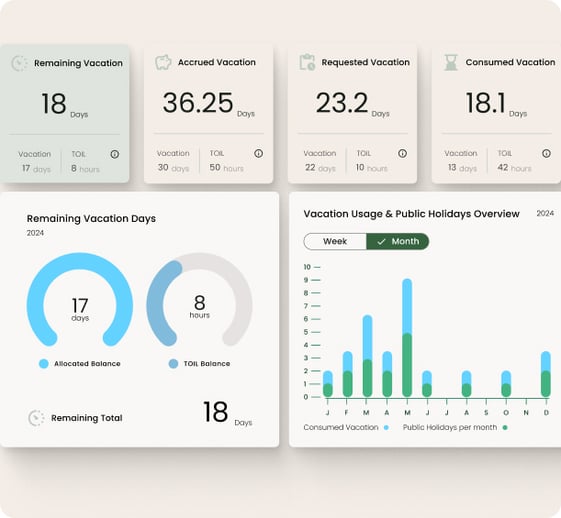Viewport: 561px width, 518px height.
Task: Click the Remaining Total clock icon
Action: pos(36,418)
